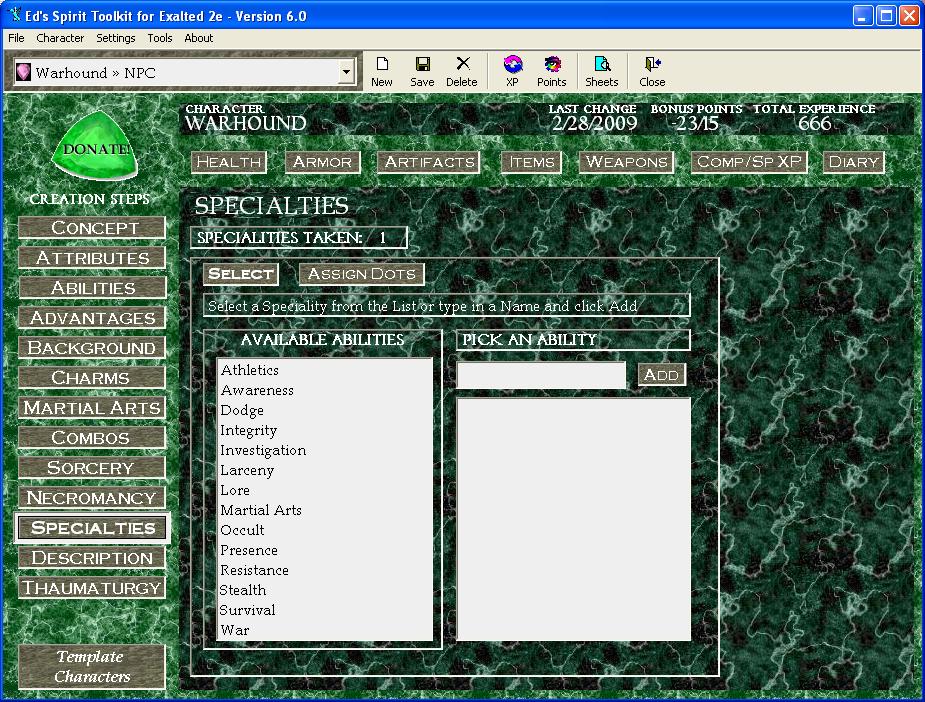The height and width of the screenshot is (702, 925).
Task: Click the application icon in title bar
Action: click(14, 14)
